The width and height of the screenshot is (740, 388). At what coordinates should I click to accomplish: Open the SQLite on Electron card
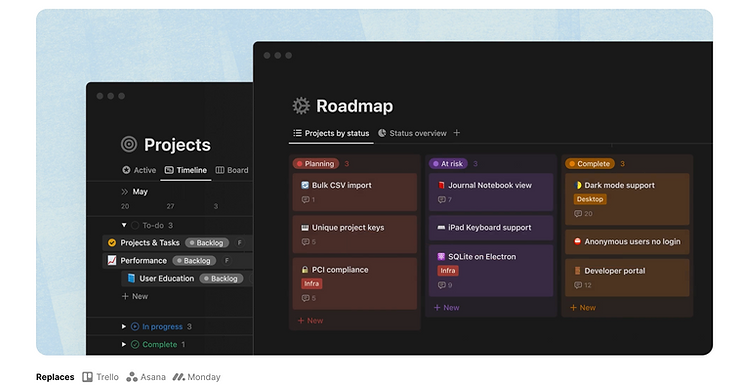(x=491, y=270)
